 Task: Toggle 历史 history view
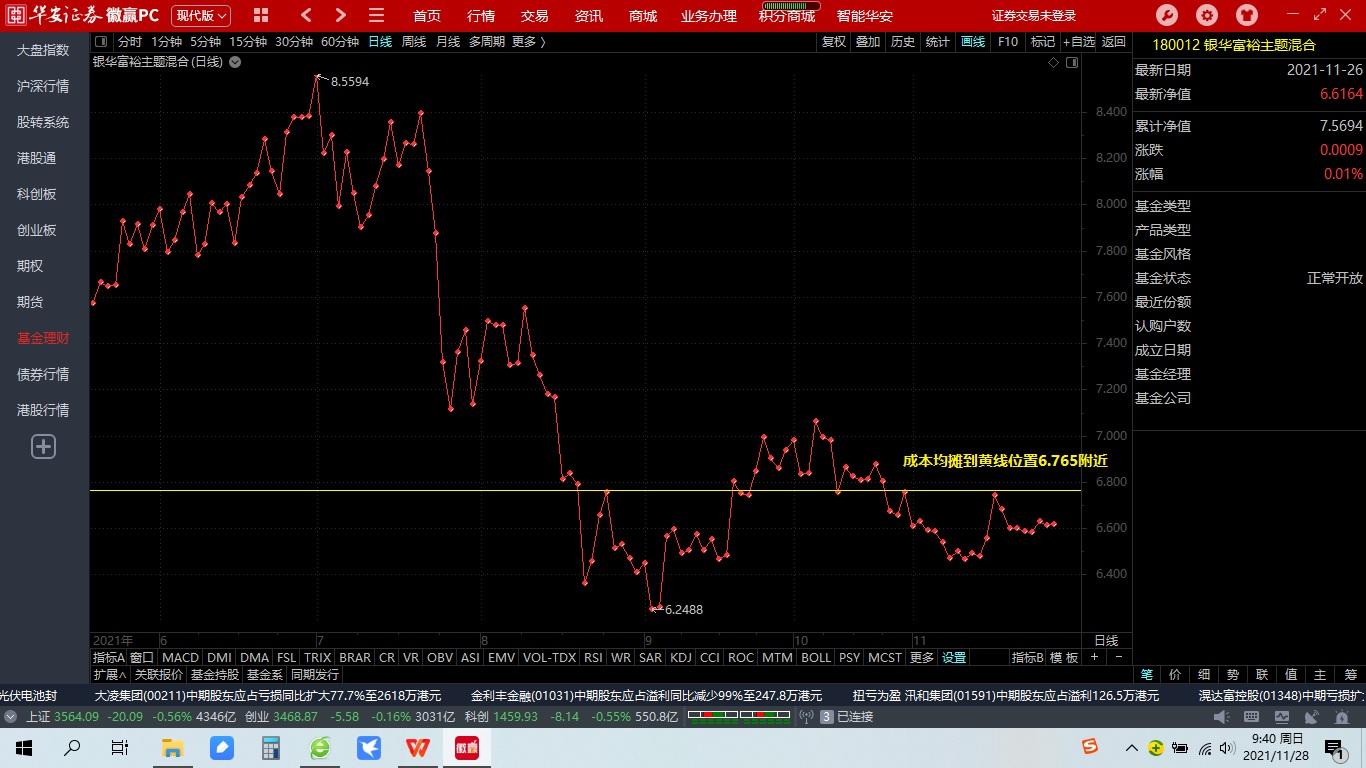tap(903, 42)
